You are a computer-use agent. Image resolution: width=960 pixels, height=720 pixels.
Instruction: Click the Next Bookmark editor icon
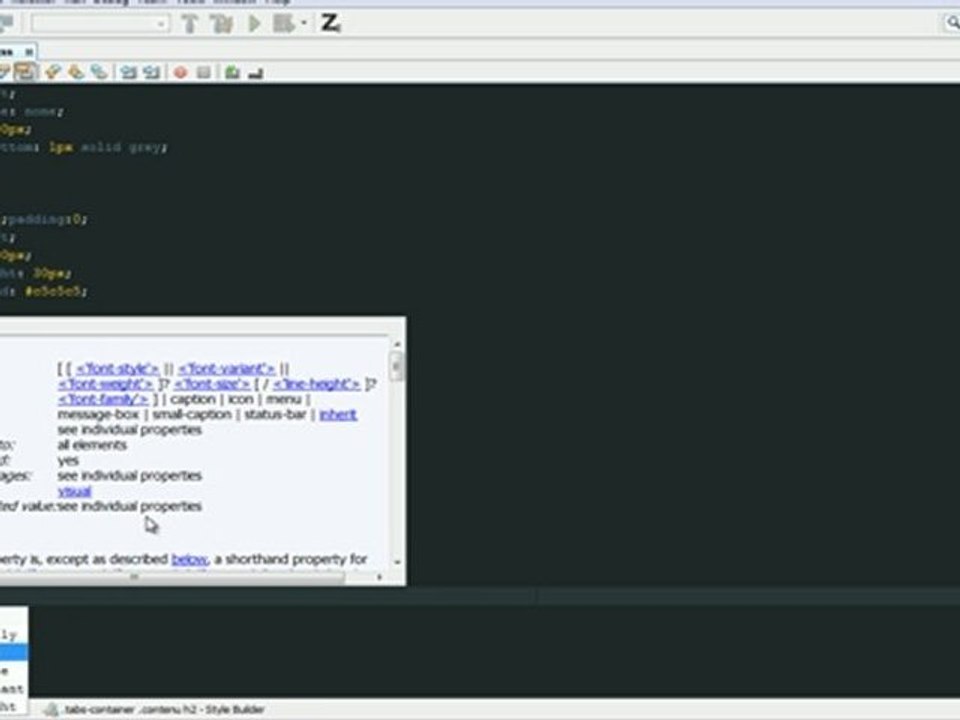pos(77,72)
